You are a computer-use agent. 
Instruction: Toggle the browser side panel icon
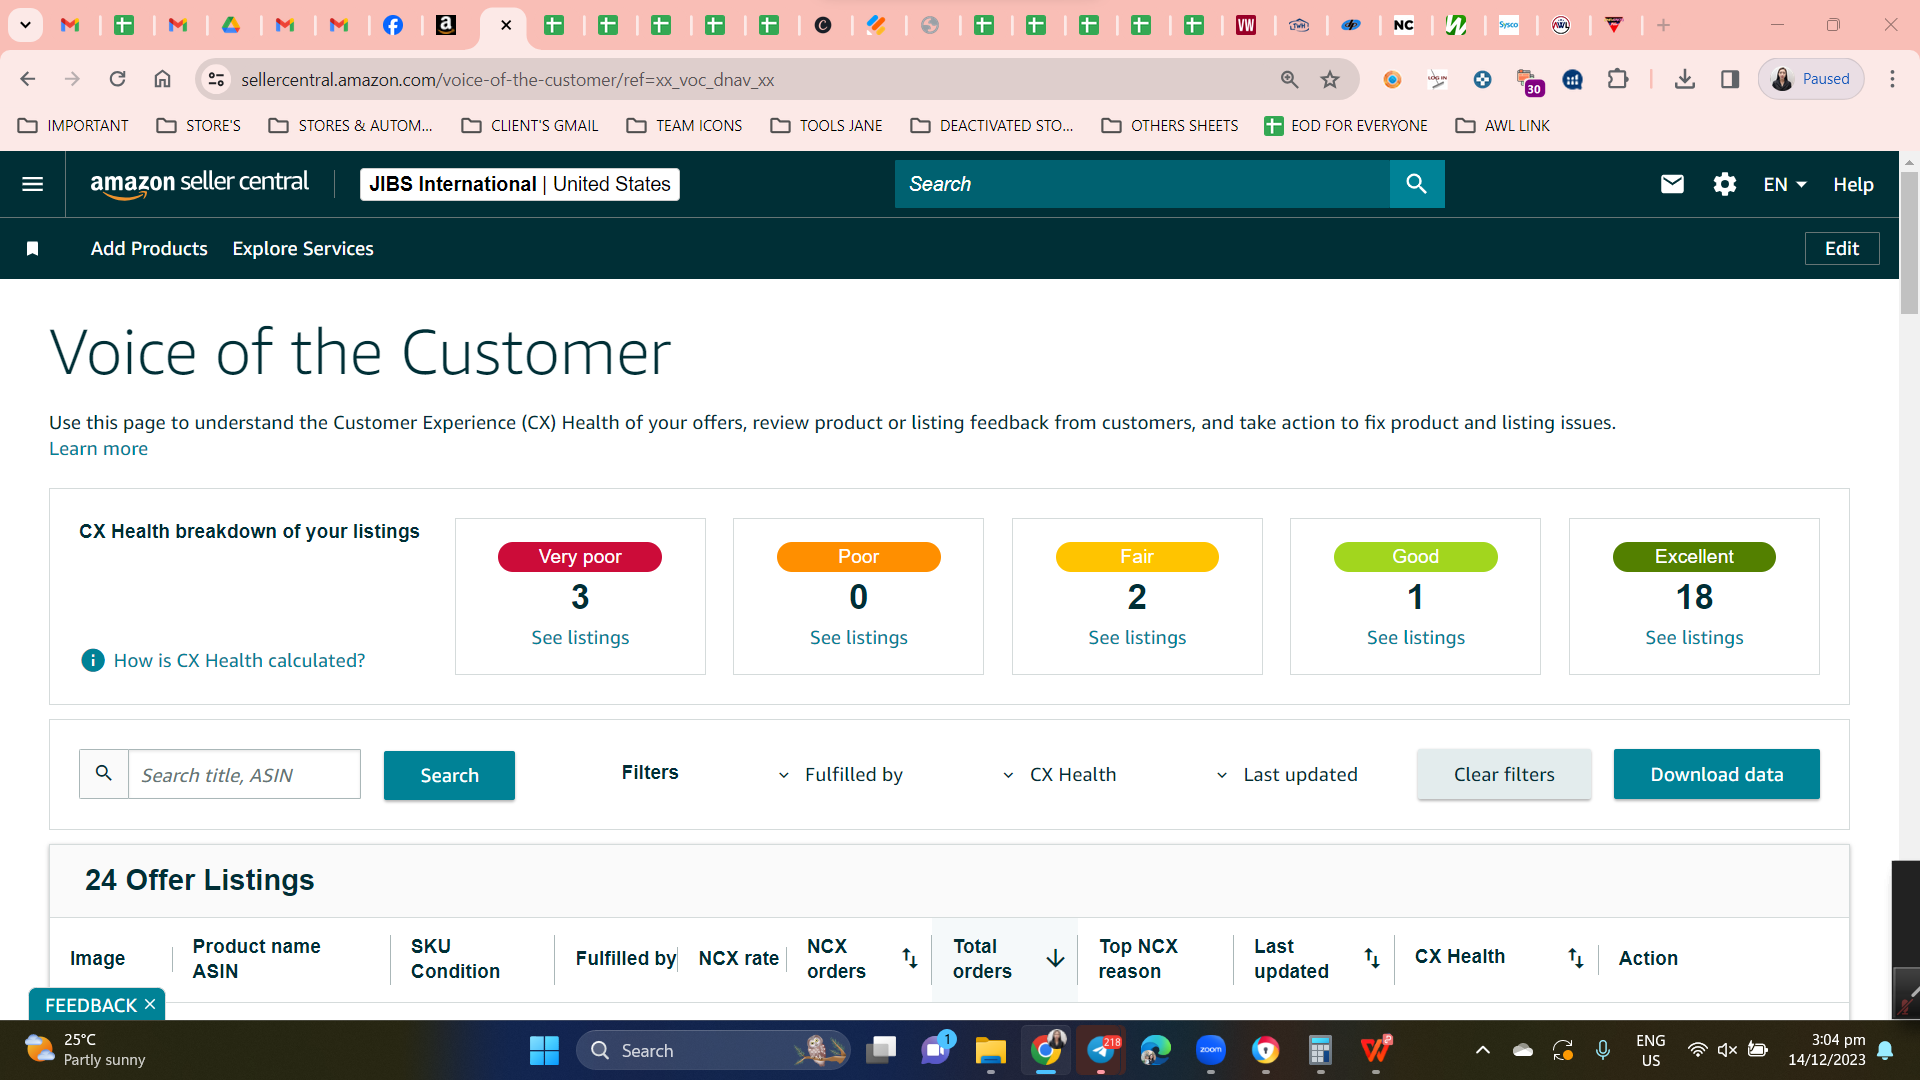tap(1730, 79)
